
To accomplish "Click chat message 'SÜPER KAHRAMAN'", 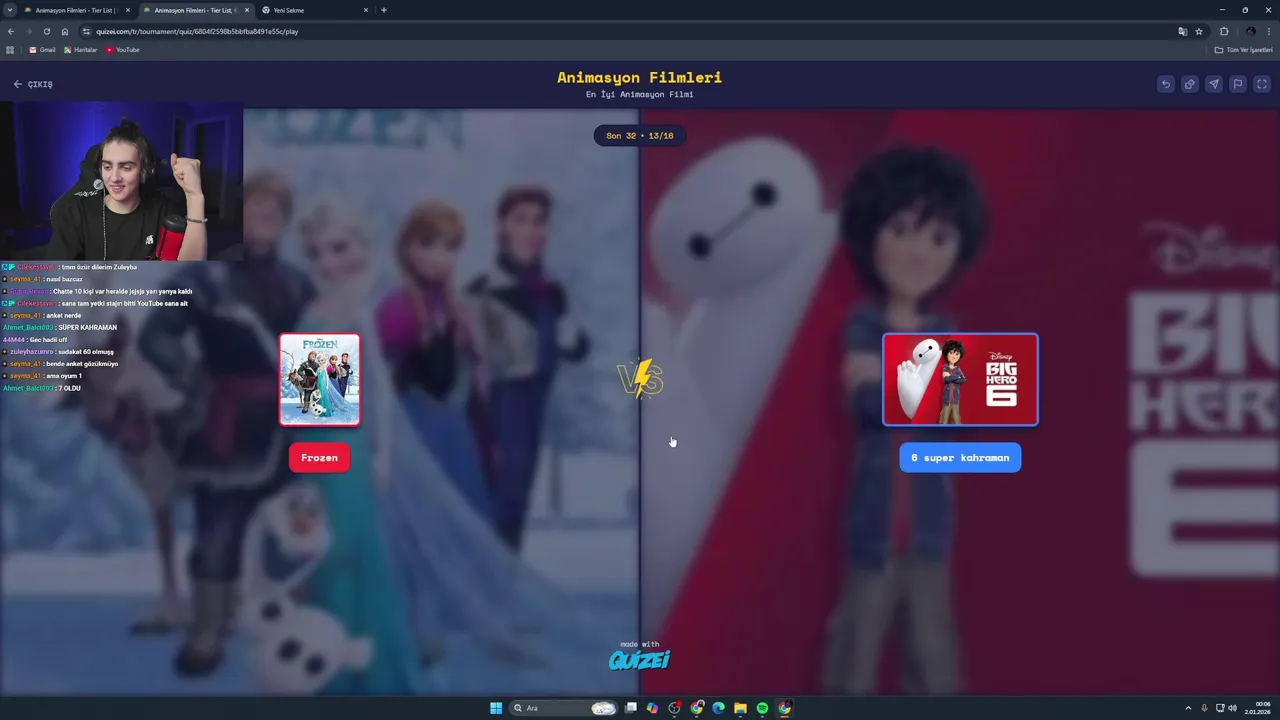I will 88,328.
